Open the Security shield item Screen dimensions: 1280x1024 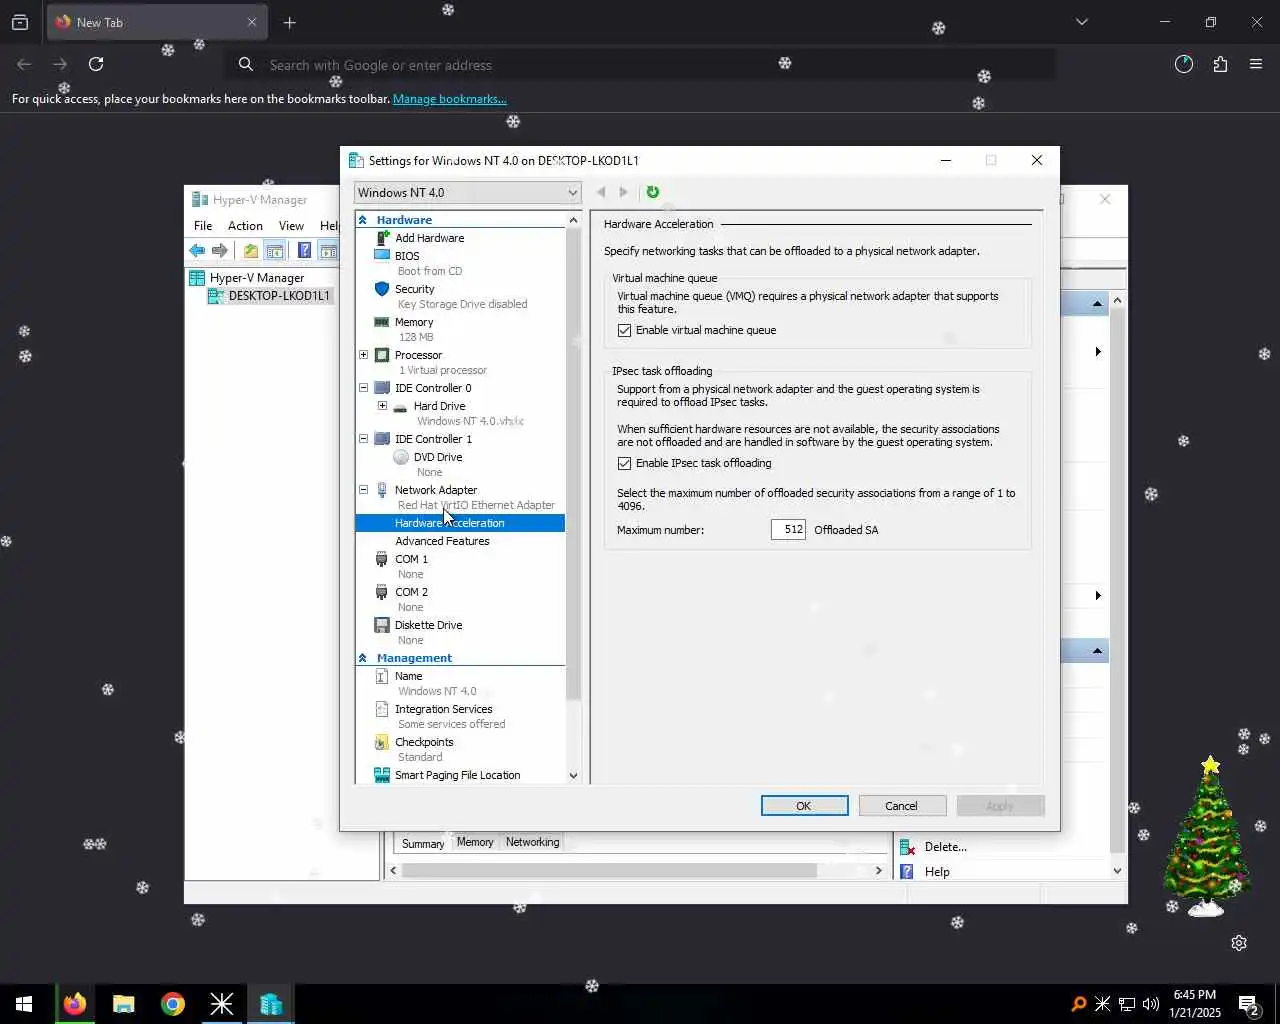[x=414, y=289]
